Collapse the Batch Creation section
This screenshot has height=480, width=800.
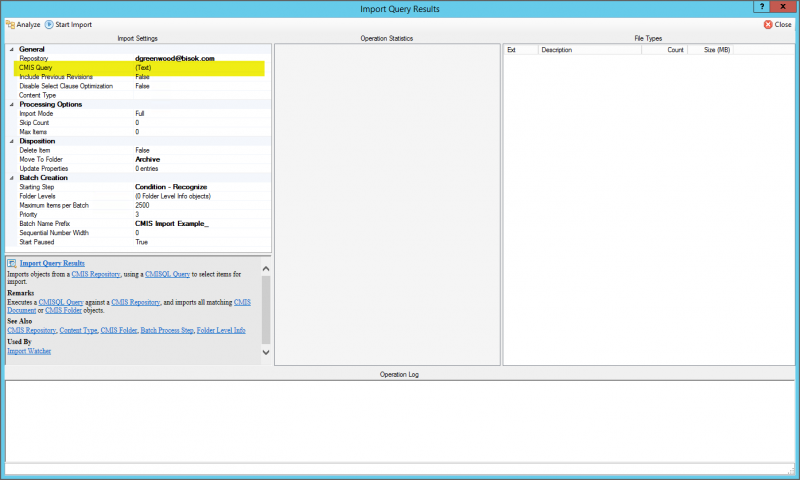pos(12,178)
